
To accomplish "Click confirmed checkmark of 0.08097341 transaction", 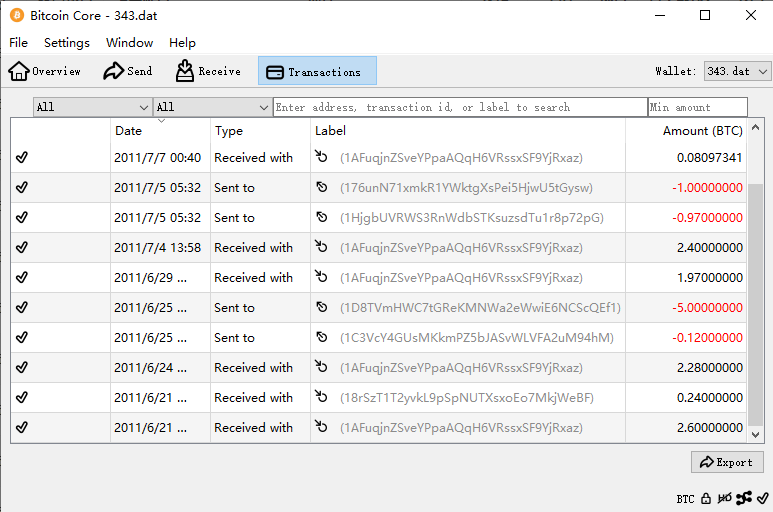I will pyautogui.click(x=22, y=158).
